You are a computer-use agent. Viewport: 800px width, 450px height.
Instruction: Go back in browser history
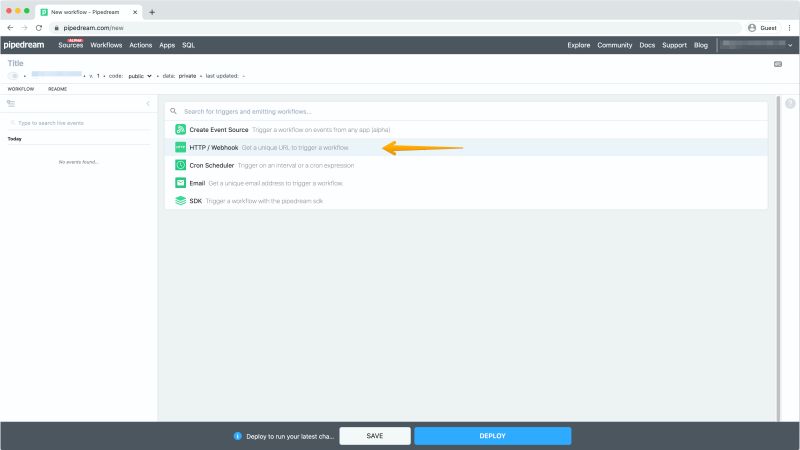pos(10,28)
